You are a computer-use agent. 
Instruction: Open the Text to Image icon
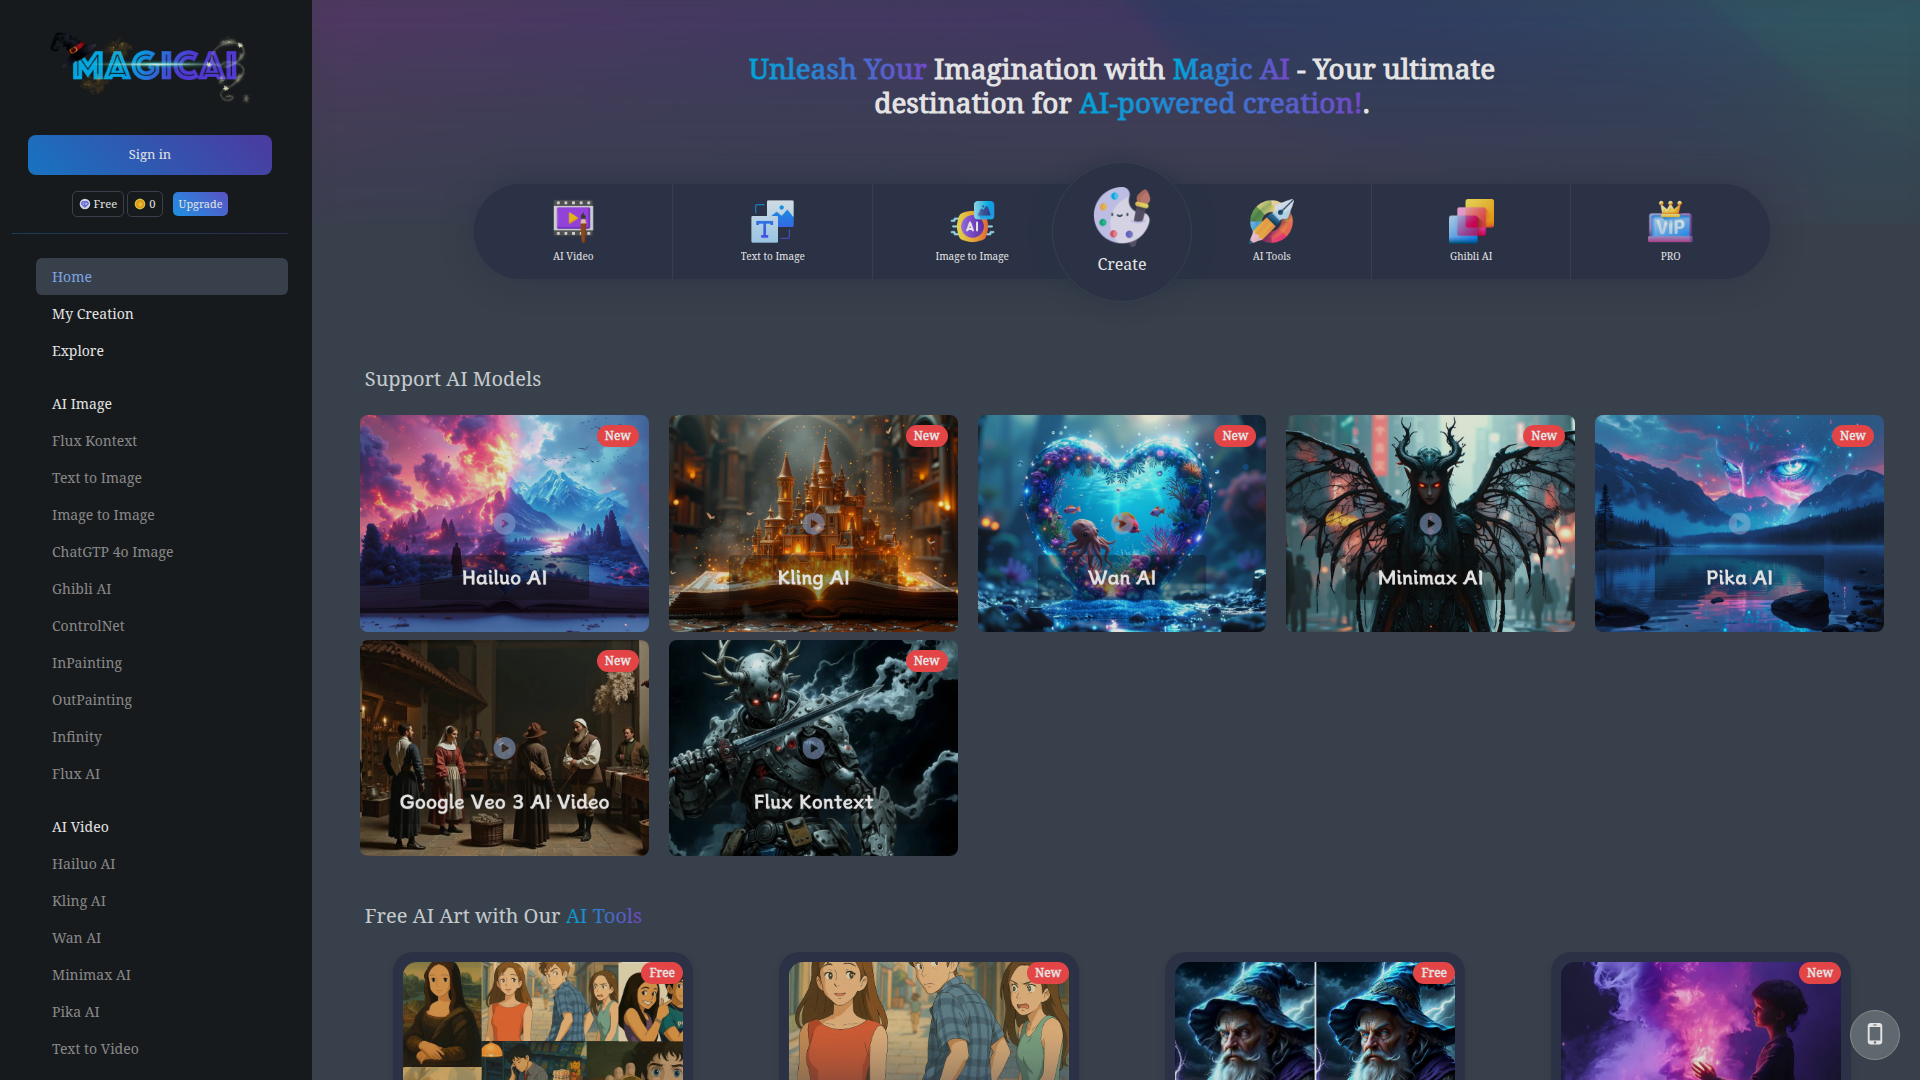[772, 221]
